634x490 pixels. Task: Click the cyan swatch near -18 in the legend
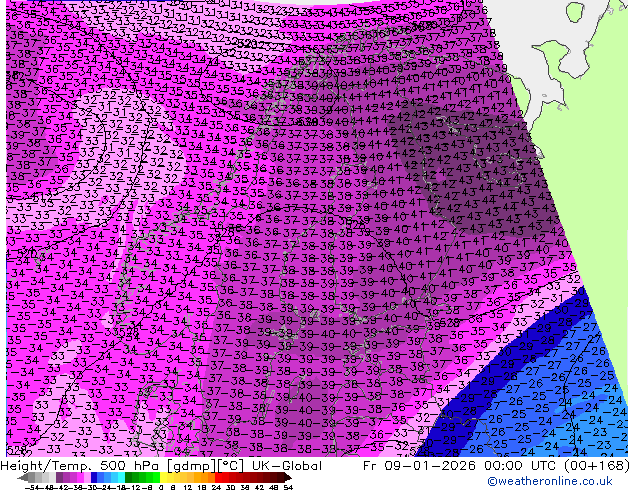(121, 477)
